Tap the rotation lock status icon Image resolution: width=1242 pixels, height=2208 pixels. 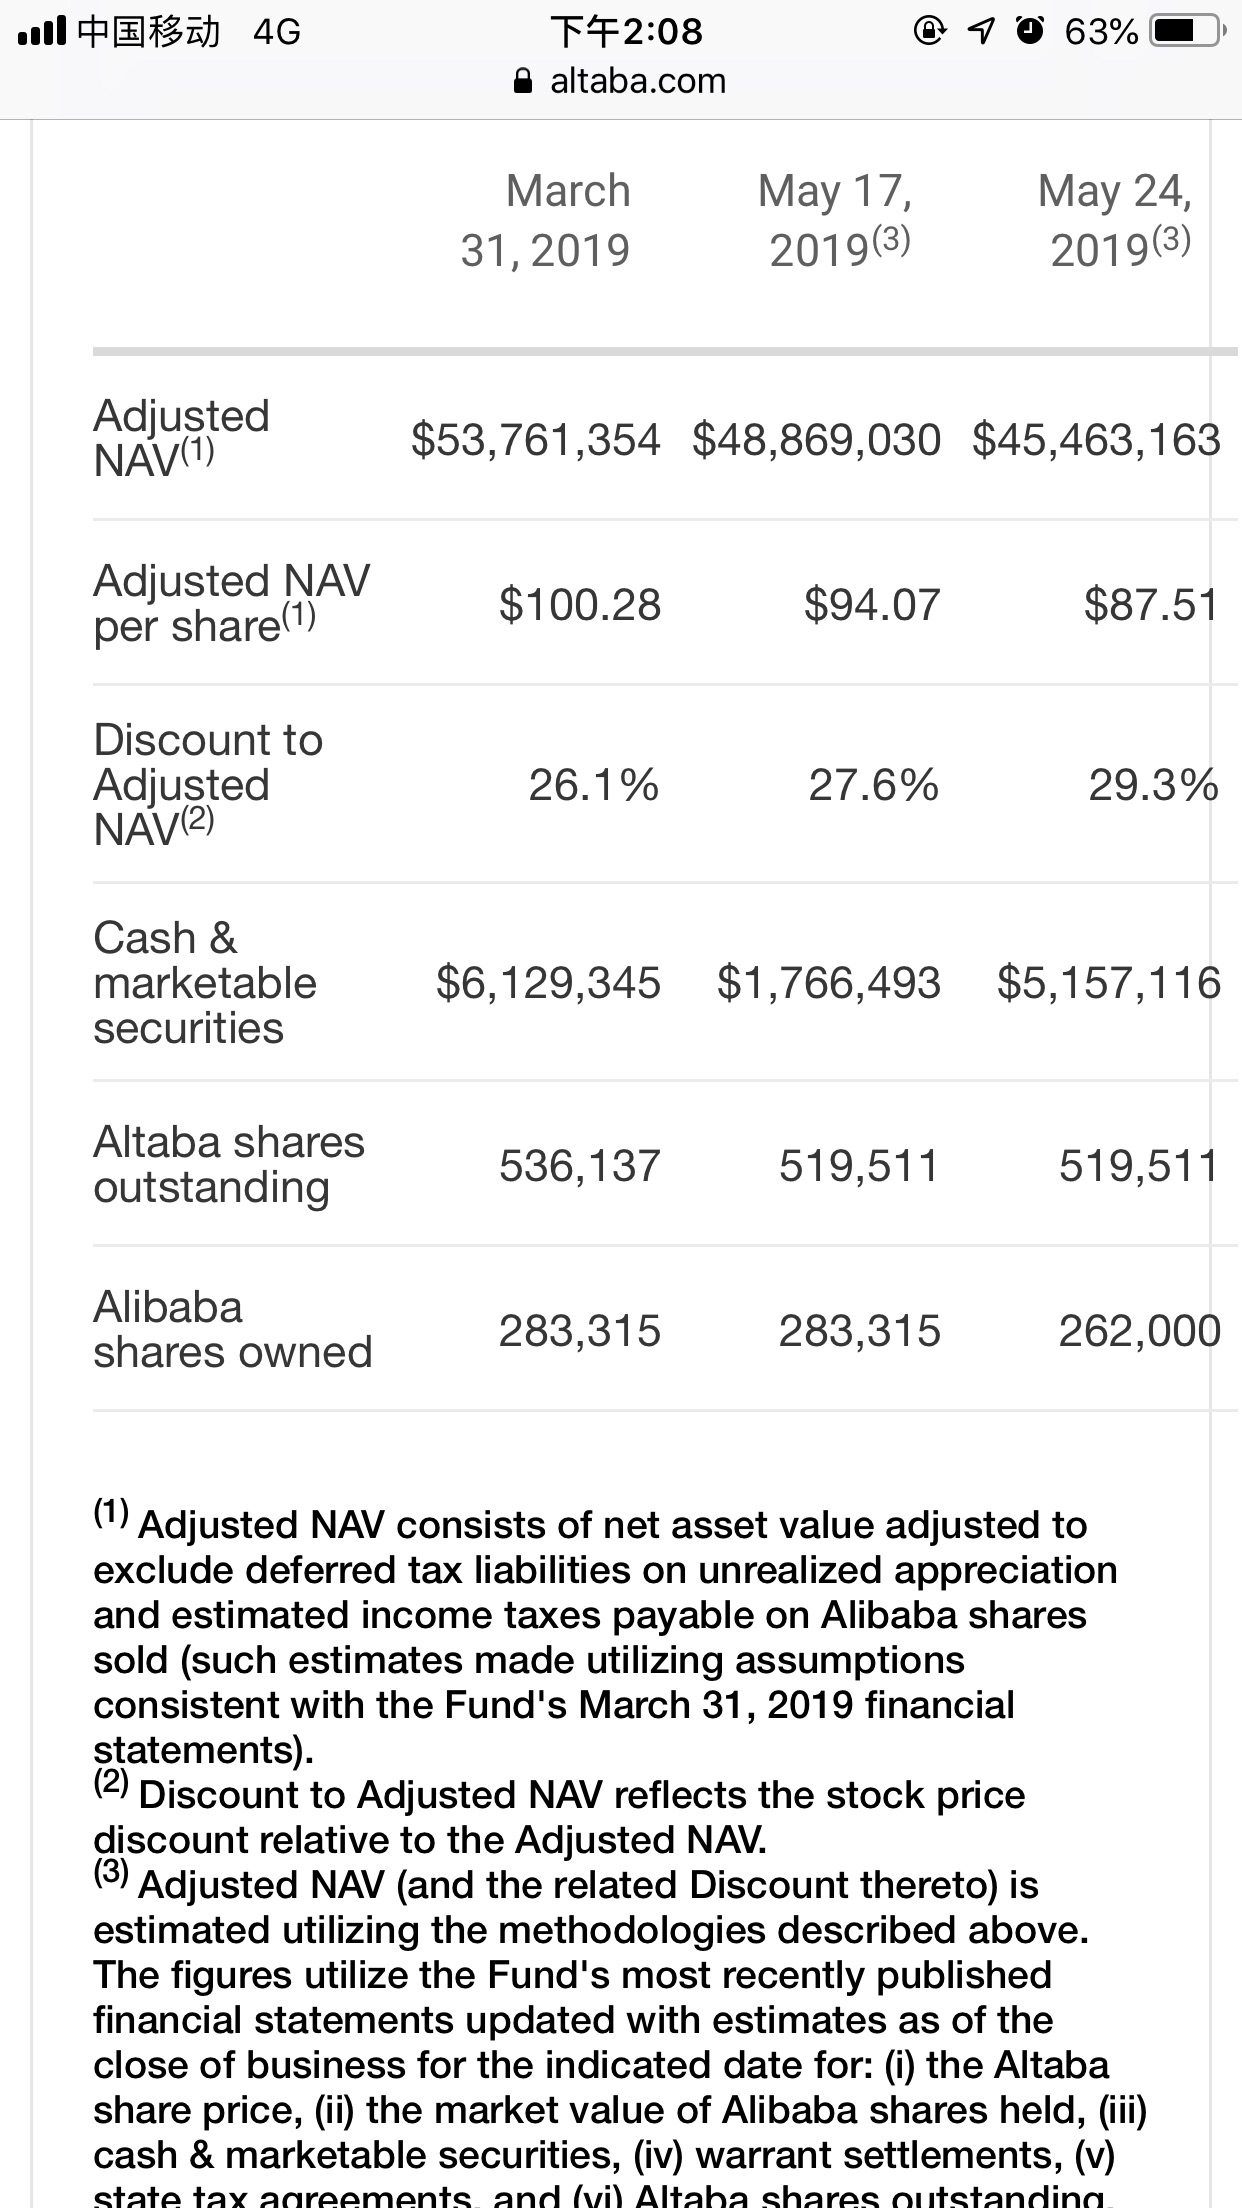(x=928, y=33)
